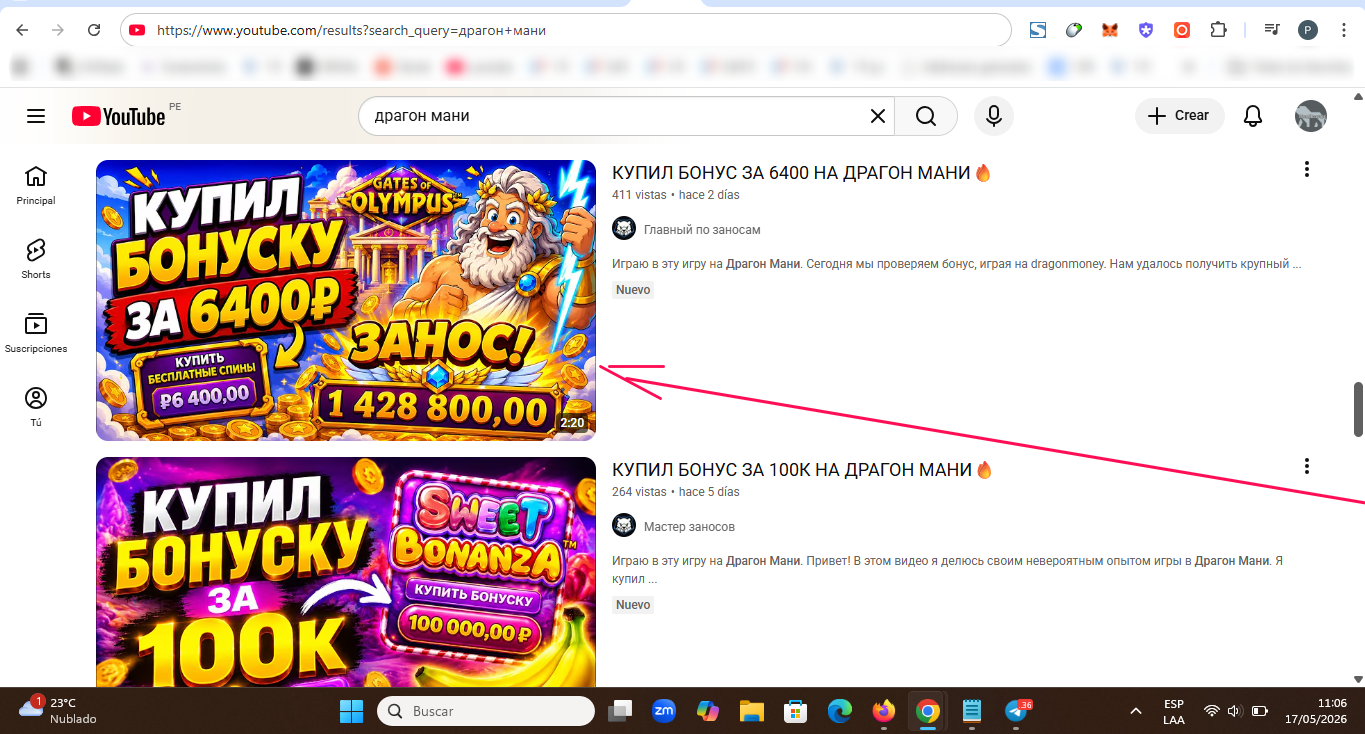1365x734 pixels.
Task: Open the media controls in Chrome toolbar
Action: click(x=1271, y=30)
